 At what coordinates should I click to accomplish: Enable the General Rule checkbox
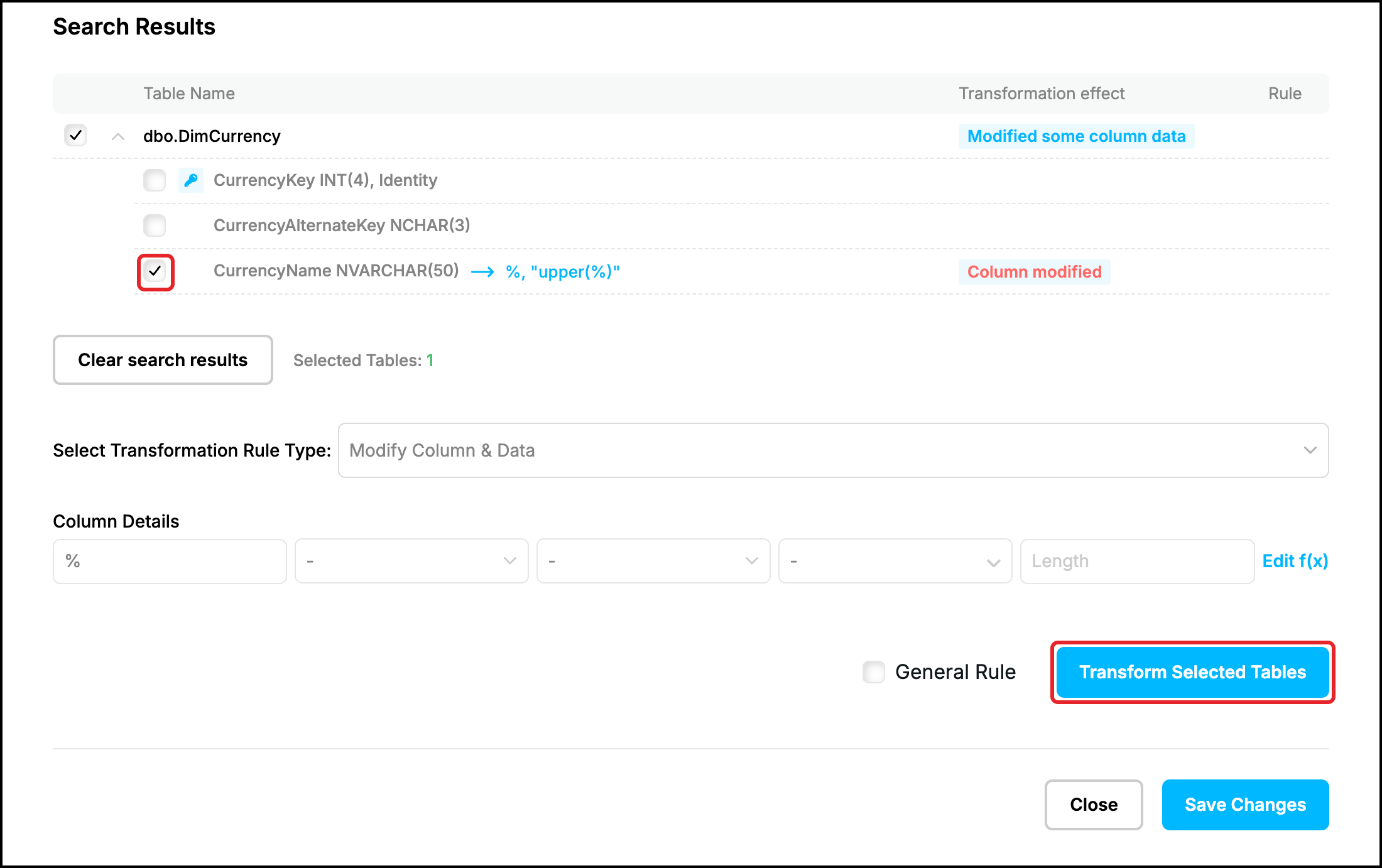[x=874, y=672]
